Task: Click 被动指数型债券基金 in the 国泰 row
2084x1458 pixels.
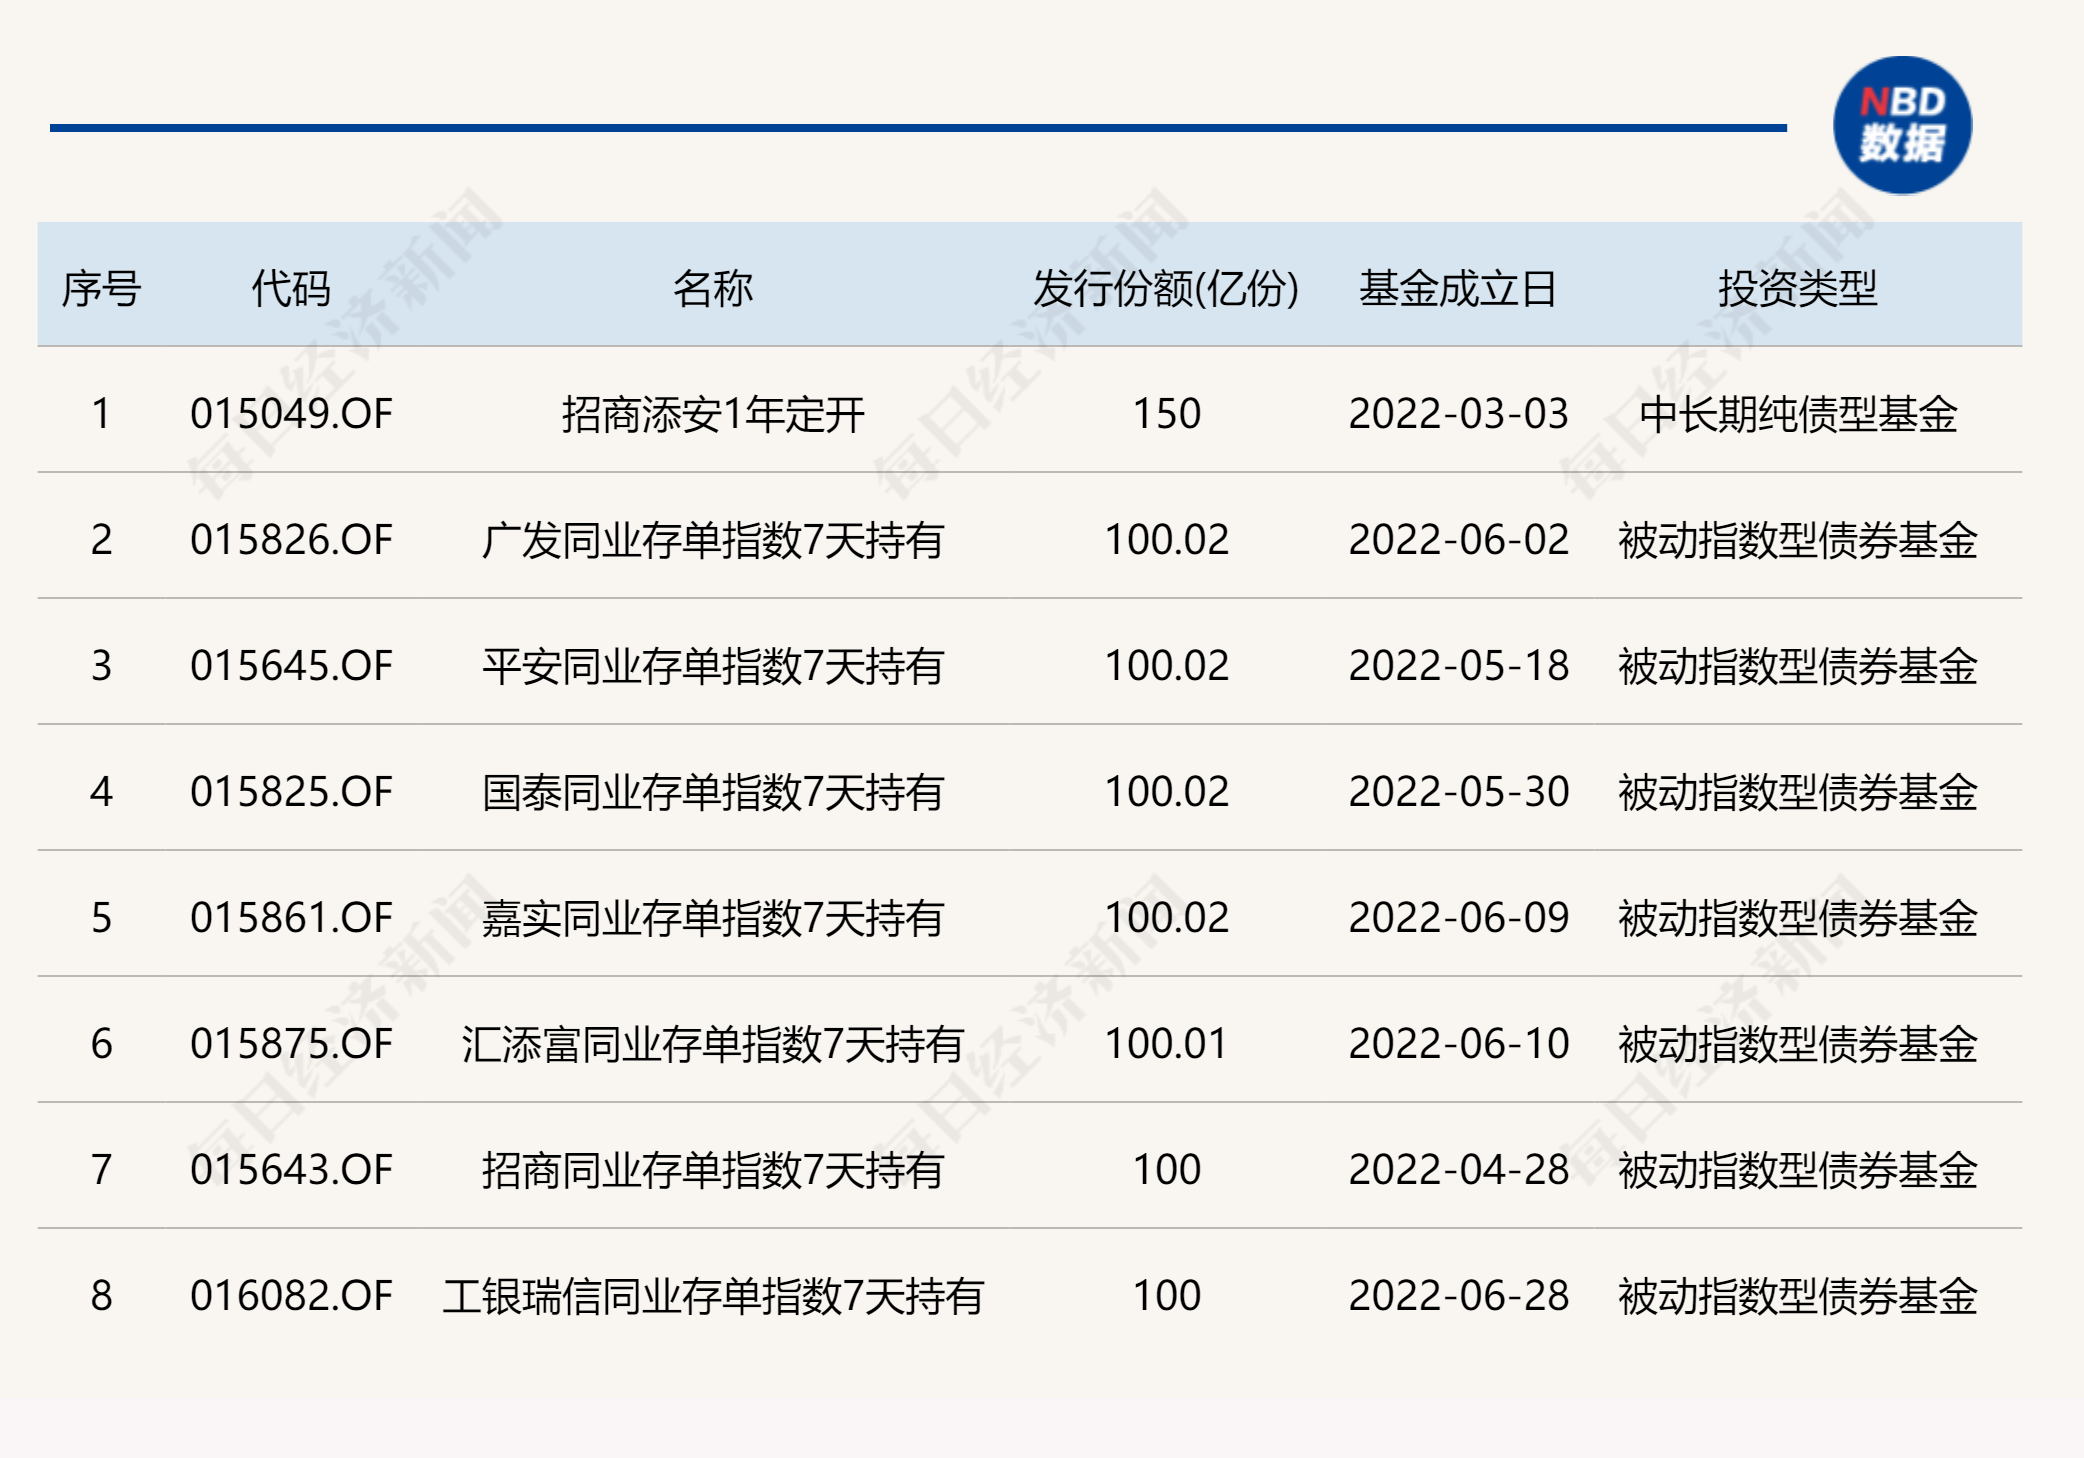Action: [1798, 792]
